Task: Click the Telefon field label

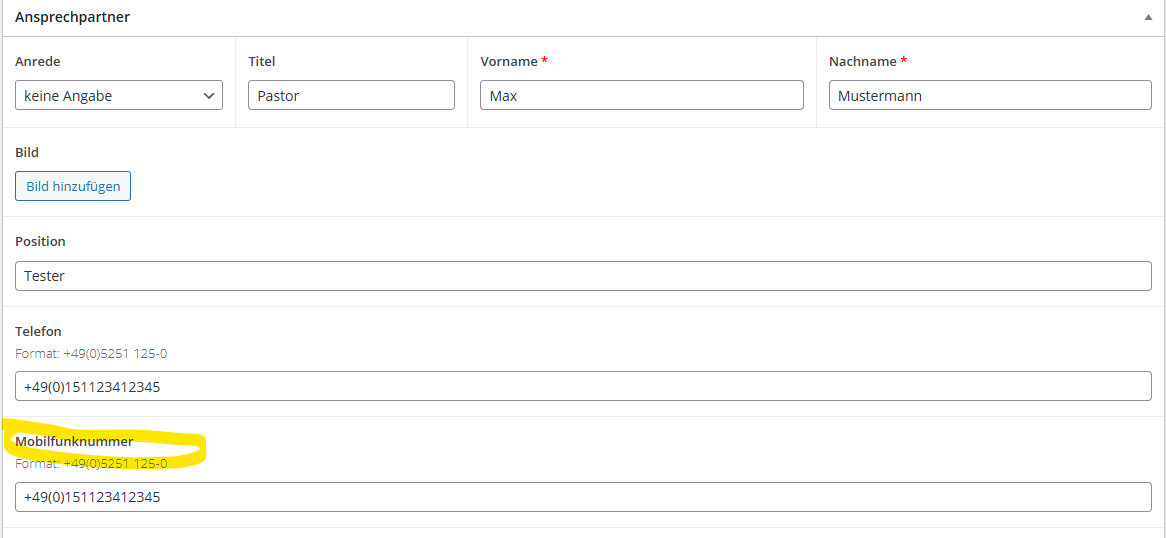Action: point(38,331)
